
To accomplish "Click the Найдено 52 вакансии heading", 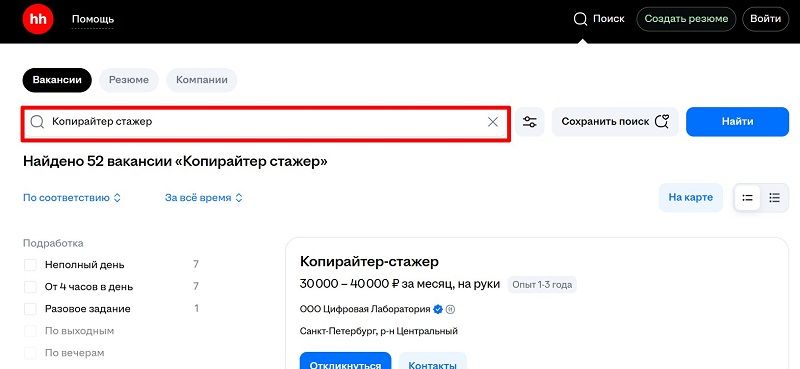I will (x=176, y=162).
